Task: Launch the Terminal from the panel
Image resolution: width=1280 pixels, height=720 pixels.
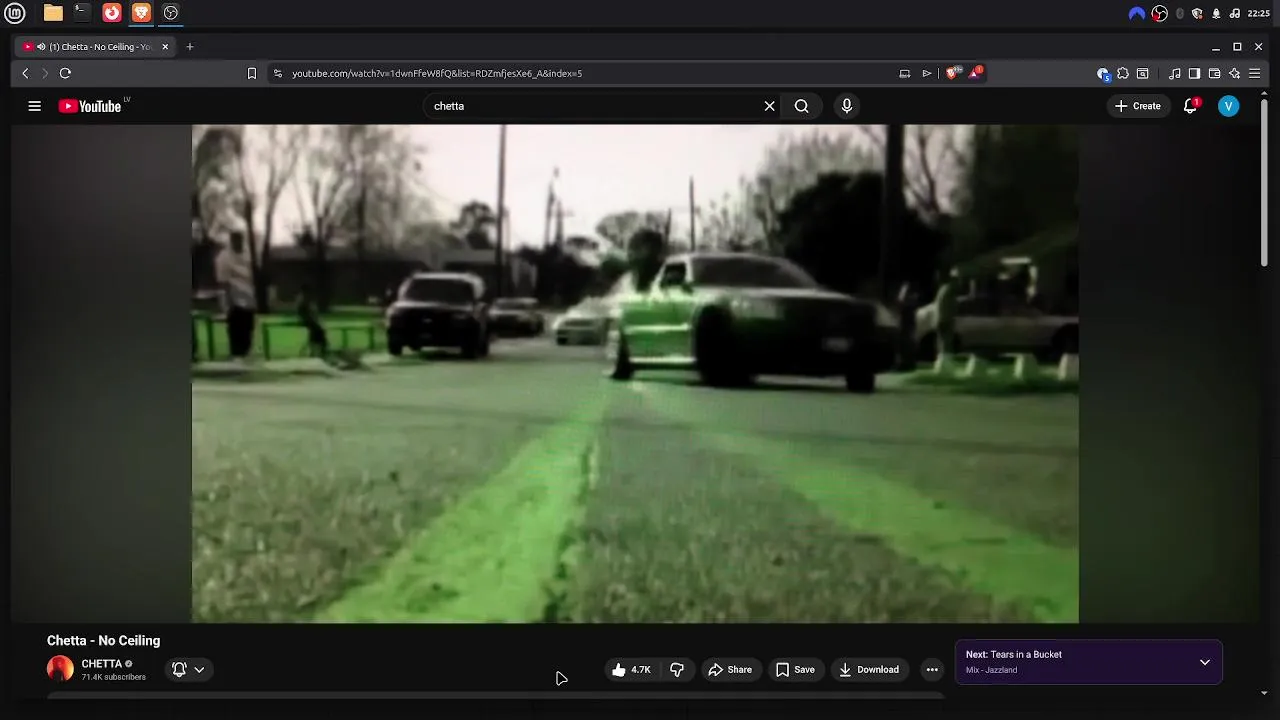Action: click(x=82, y=13)
